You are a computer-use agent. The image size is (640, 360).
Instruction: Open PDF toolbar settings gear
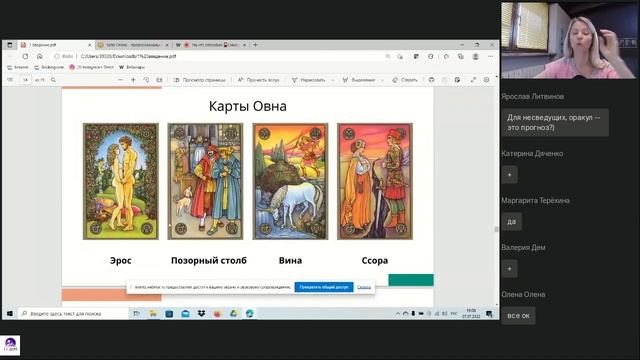[x=487, y=80]
